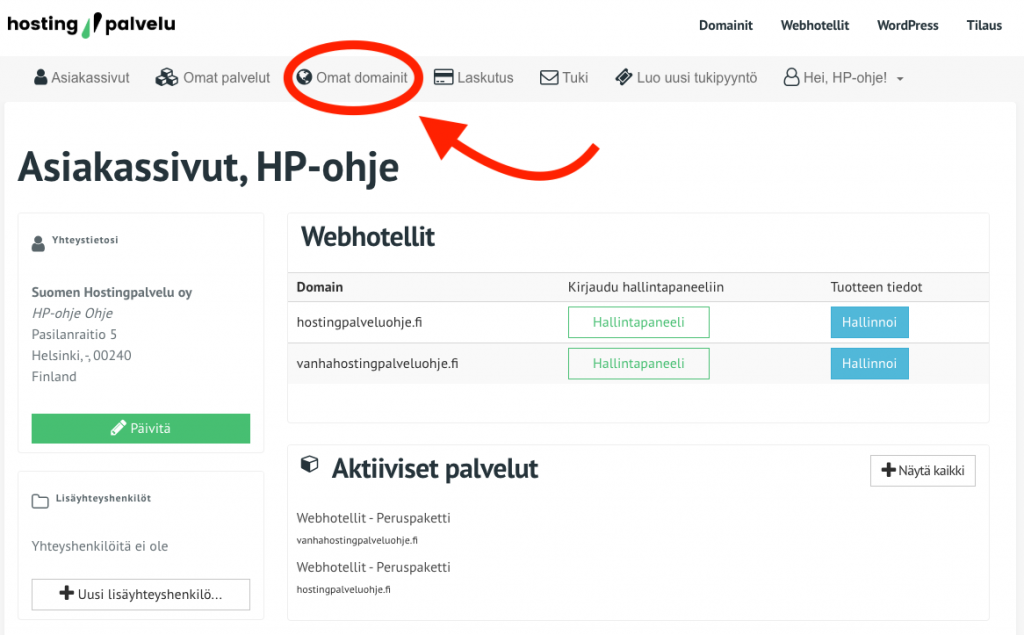Open the Tilaus page
This screenshot has width=1024, height=635.
coord(984,25)
